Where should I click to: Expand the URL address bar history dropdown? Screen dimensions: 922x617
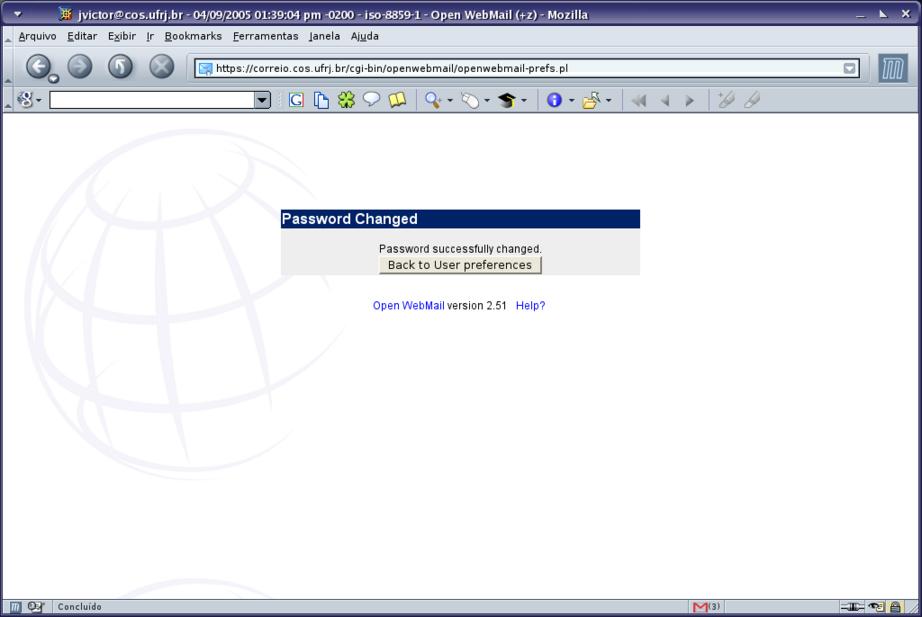pos(850,69)
